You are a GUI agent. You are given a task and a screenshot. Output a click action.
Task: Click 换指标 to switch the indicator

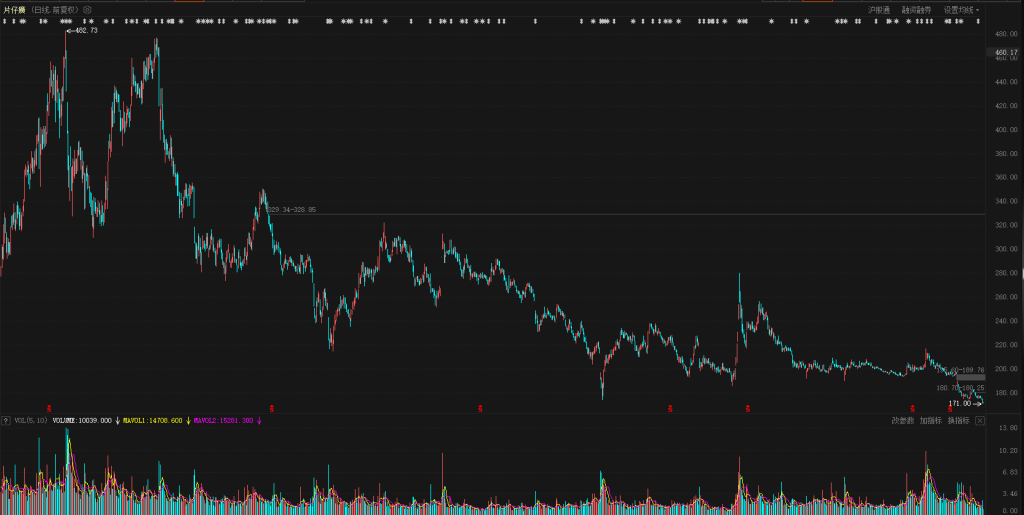click(x=958, y=421)
